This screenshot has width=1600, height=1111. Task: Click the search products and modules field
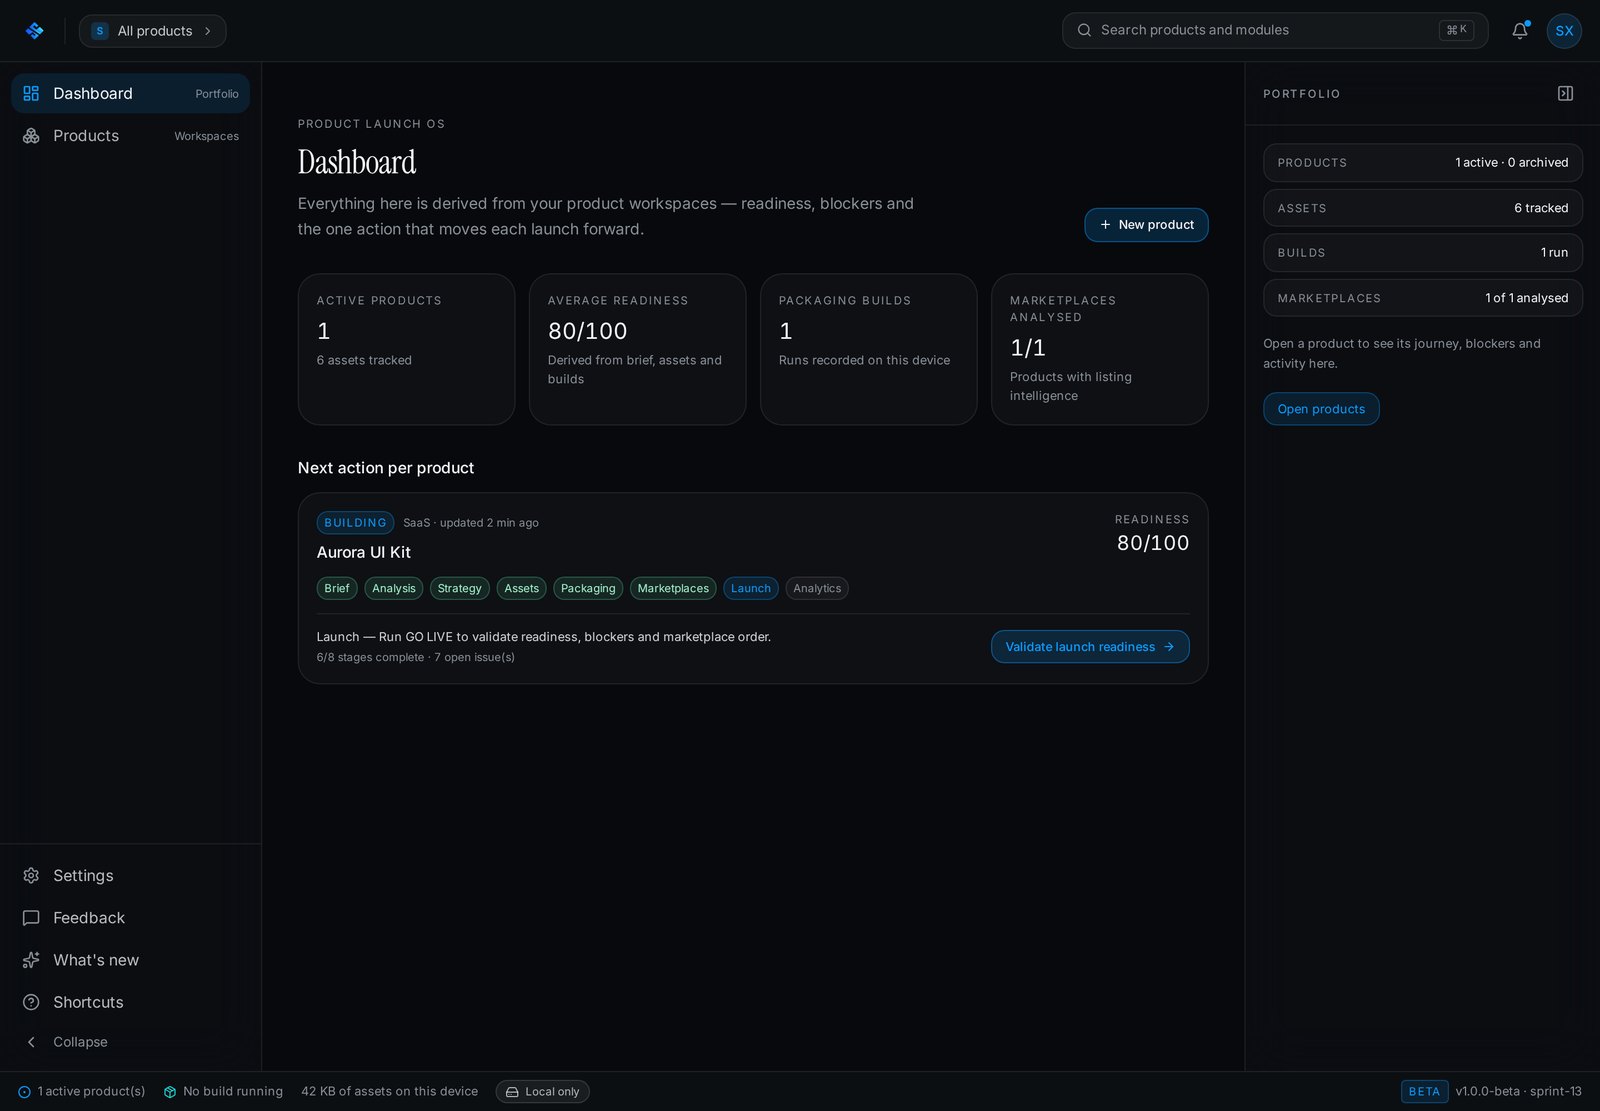1275,30
